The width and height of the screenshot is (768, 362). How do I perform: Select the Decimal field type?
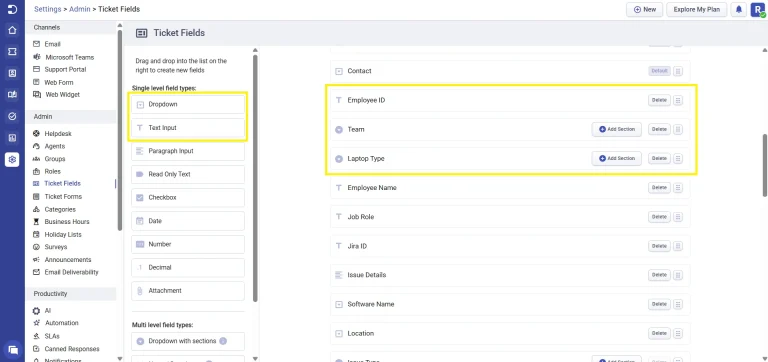pyautogui.click(x=188, y=267)
